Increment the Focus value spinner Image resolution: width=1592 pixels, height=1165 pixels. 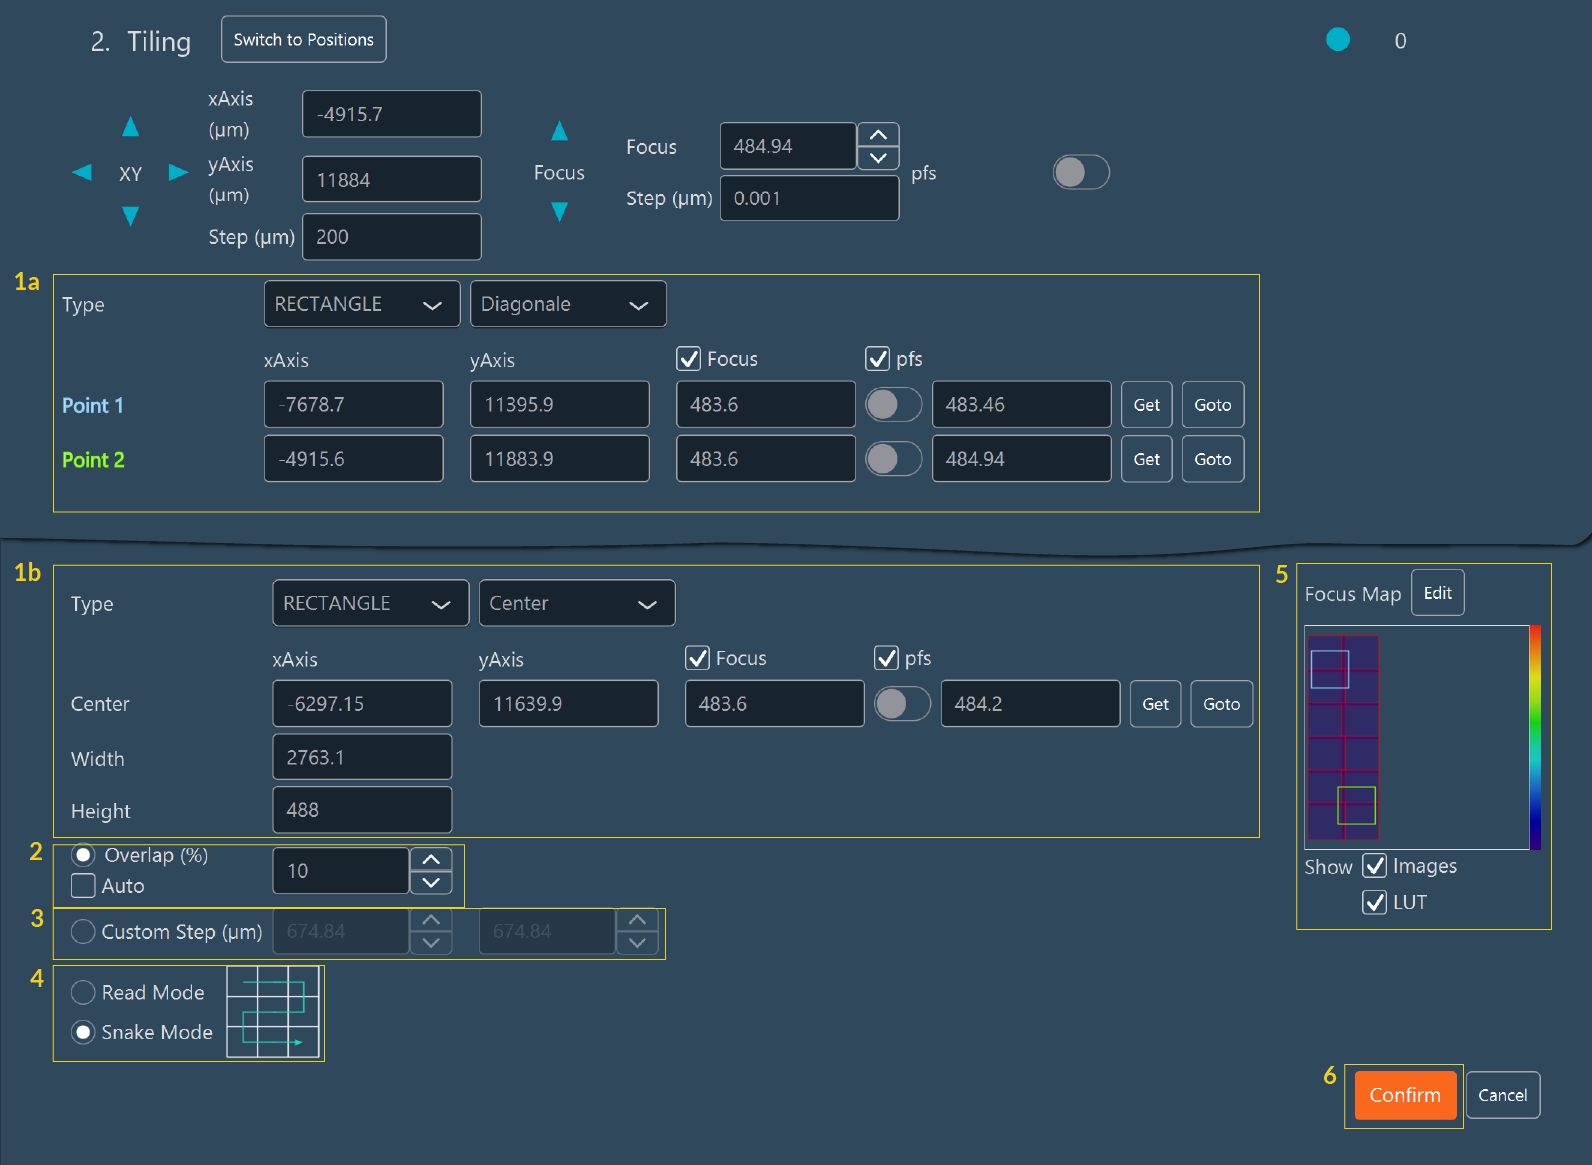[878, 136]
